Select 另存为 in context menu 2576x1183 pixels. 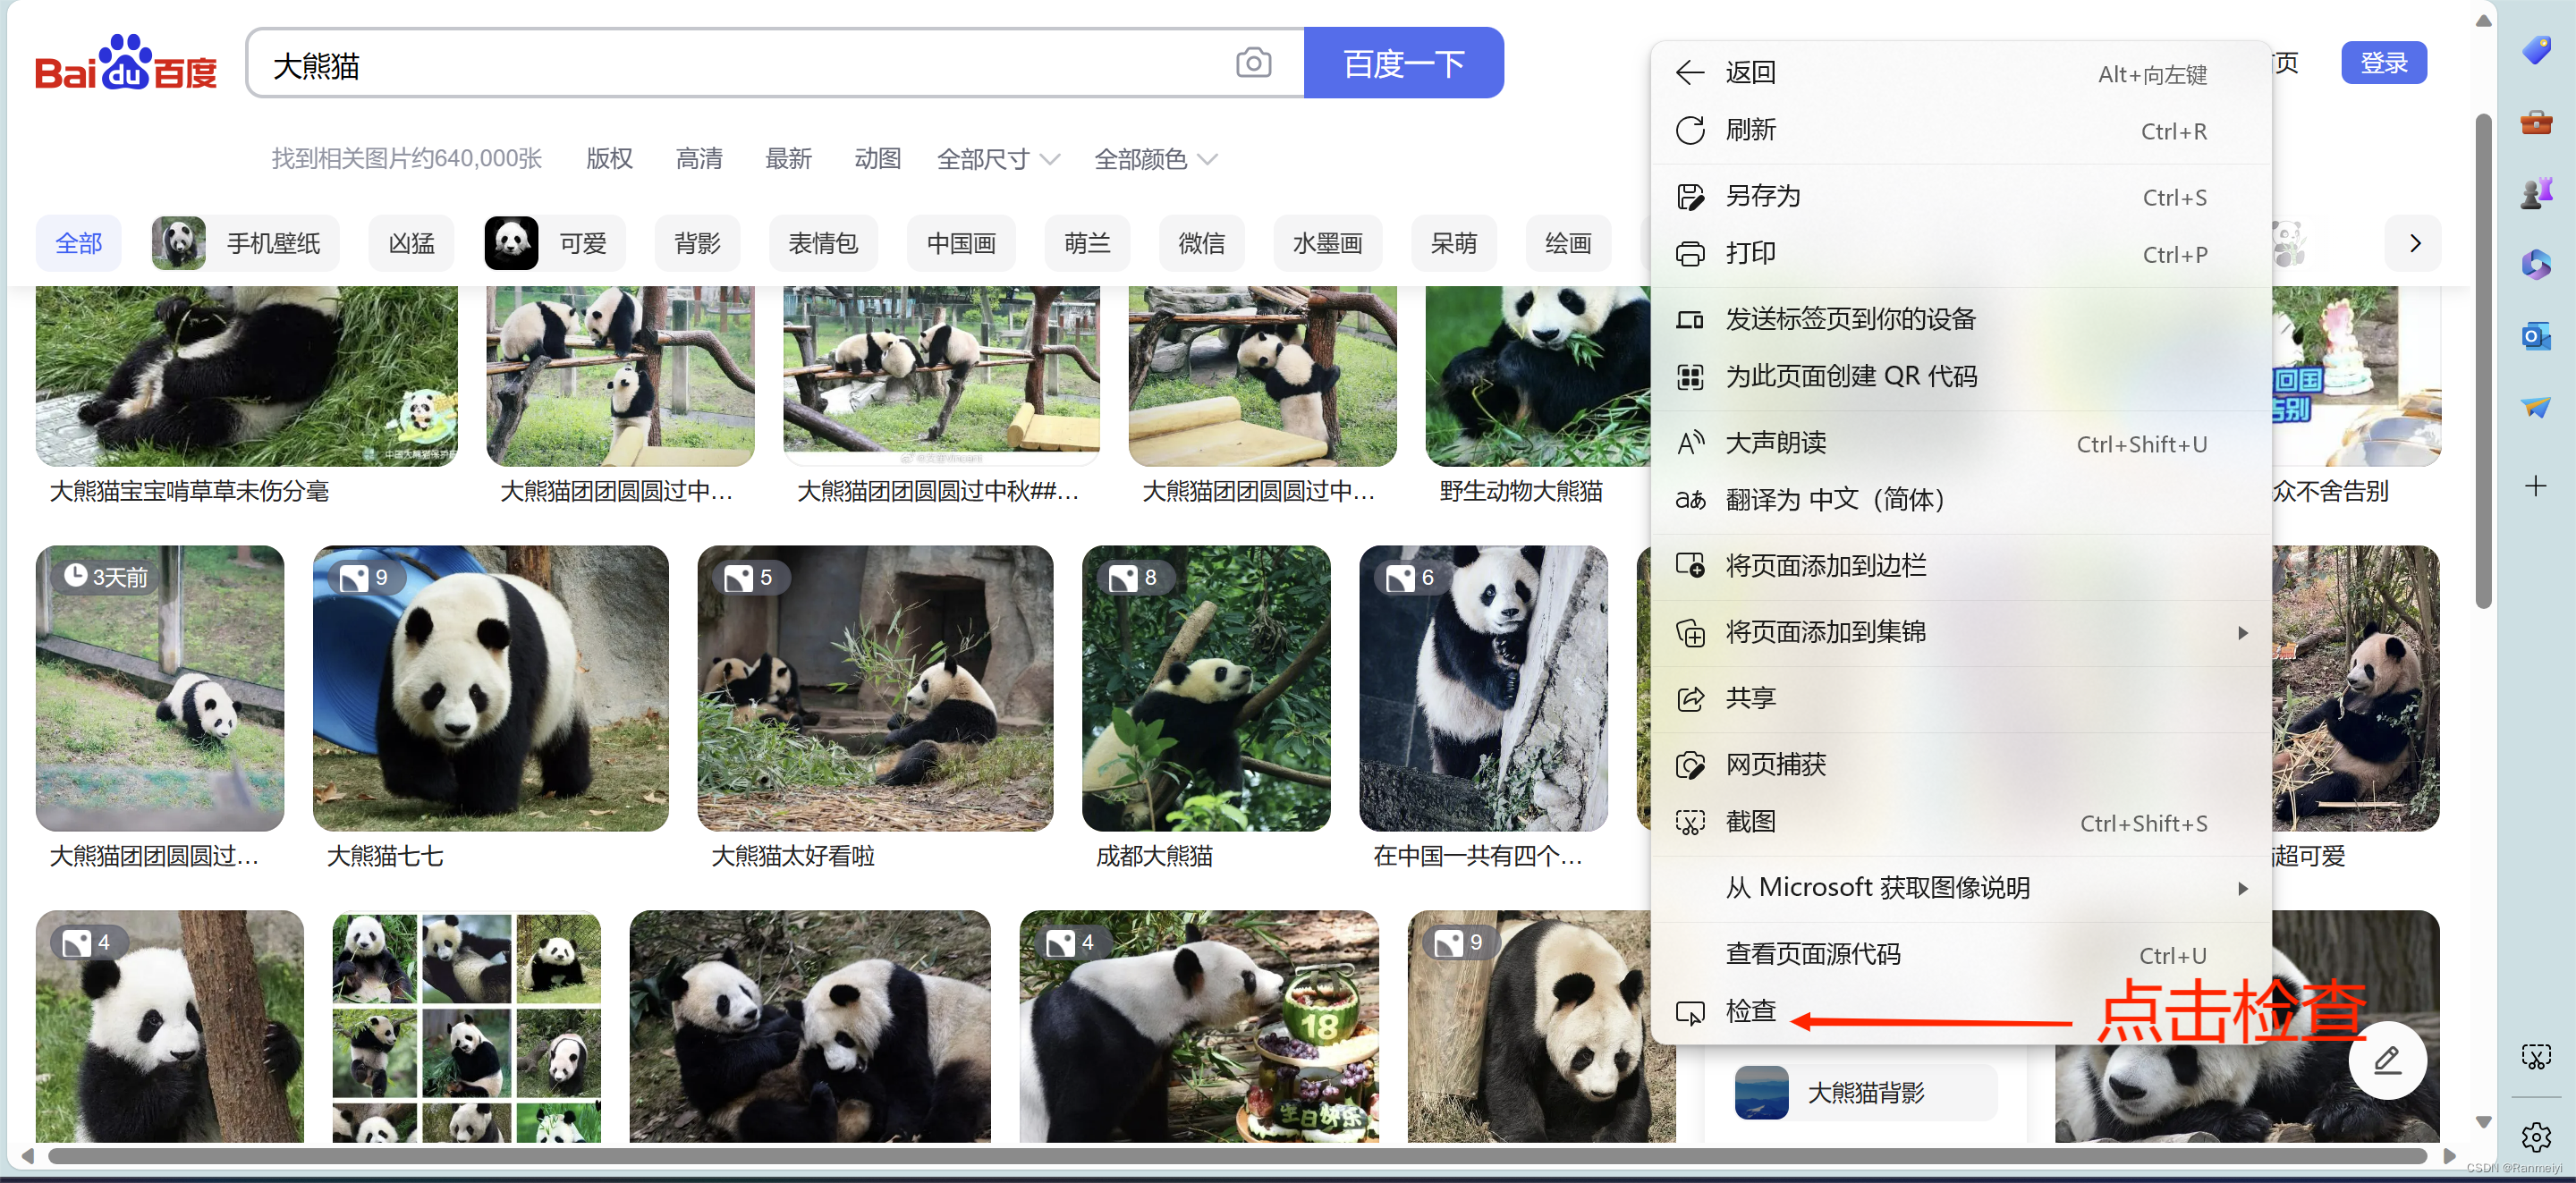point(1762,196)
